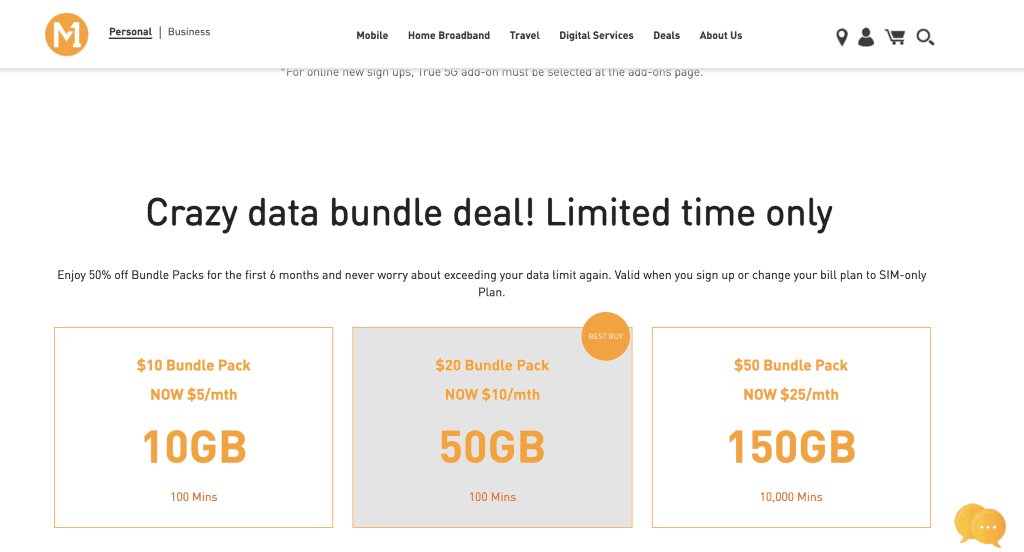Open the store locator pin icon
The height and width of the screenshot is (552, 1024).
coord(842,37)
